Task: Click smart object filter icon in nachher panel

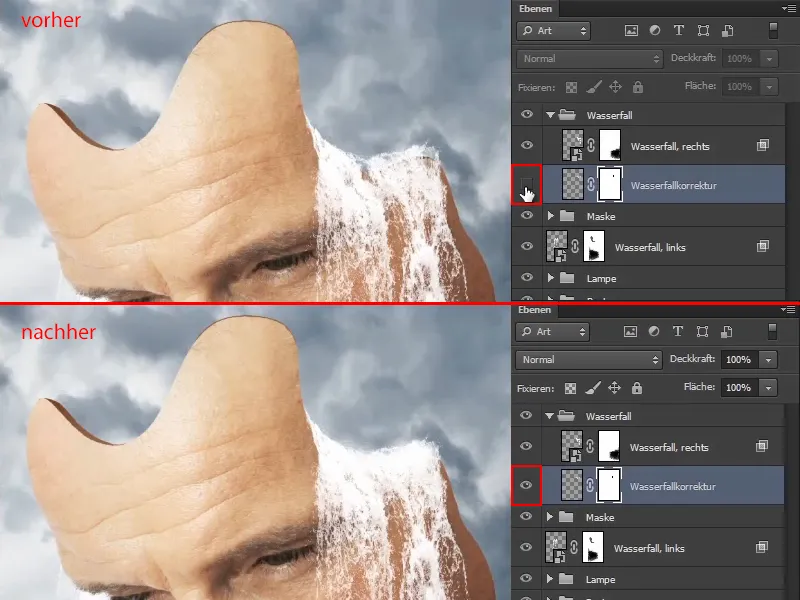Action: (727, 332)
